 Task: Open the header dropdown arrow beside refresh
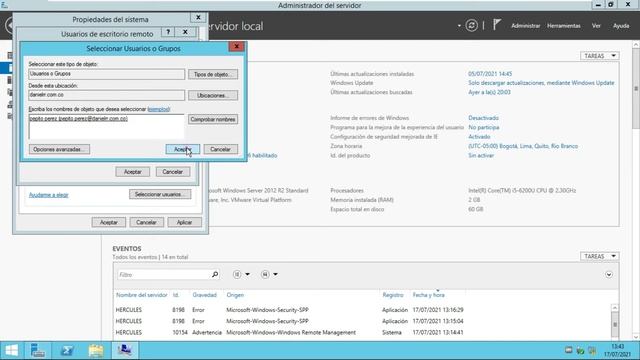[459, 26]
